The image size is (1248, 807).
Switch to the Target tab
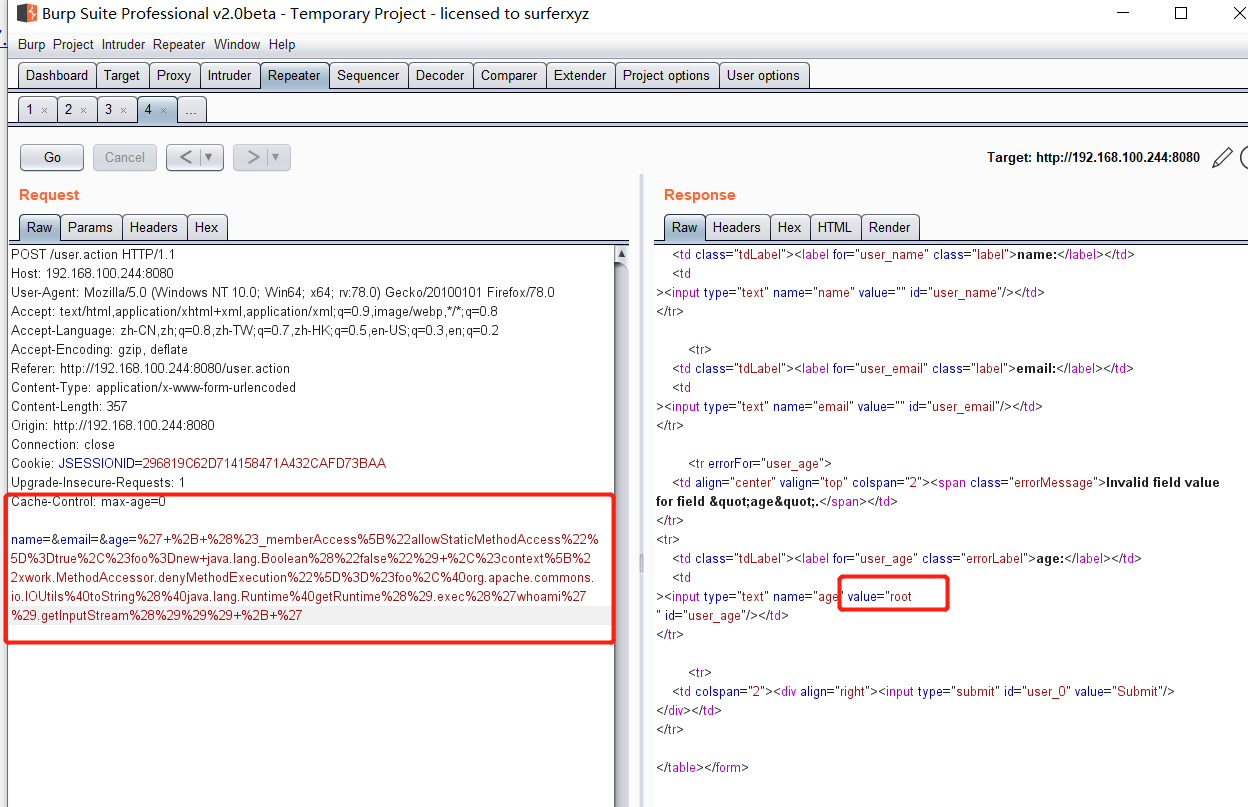click(122, 75)
